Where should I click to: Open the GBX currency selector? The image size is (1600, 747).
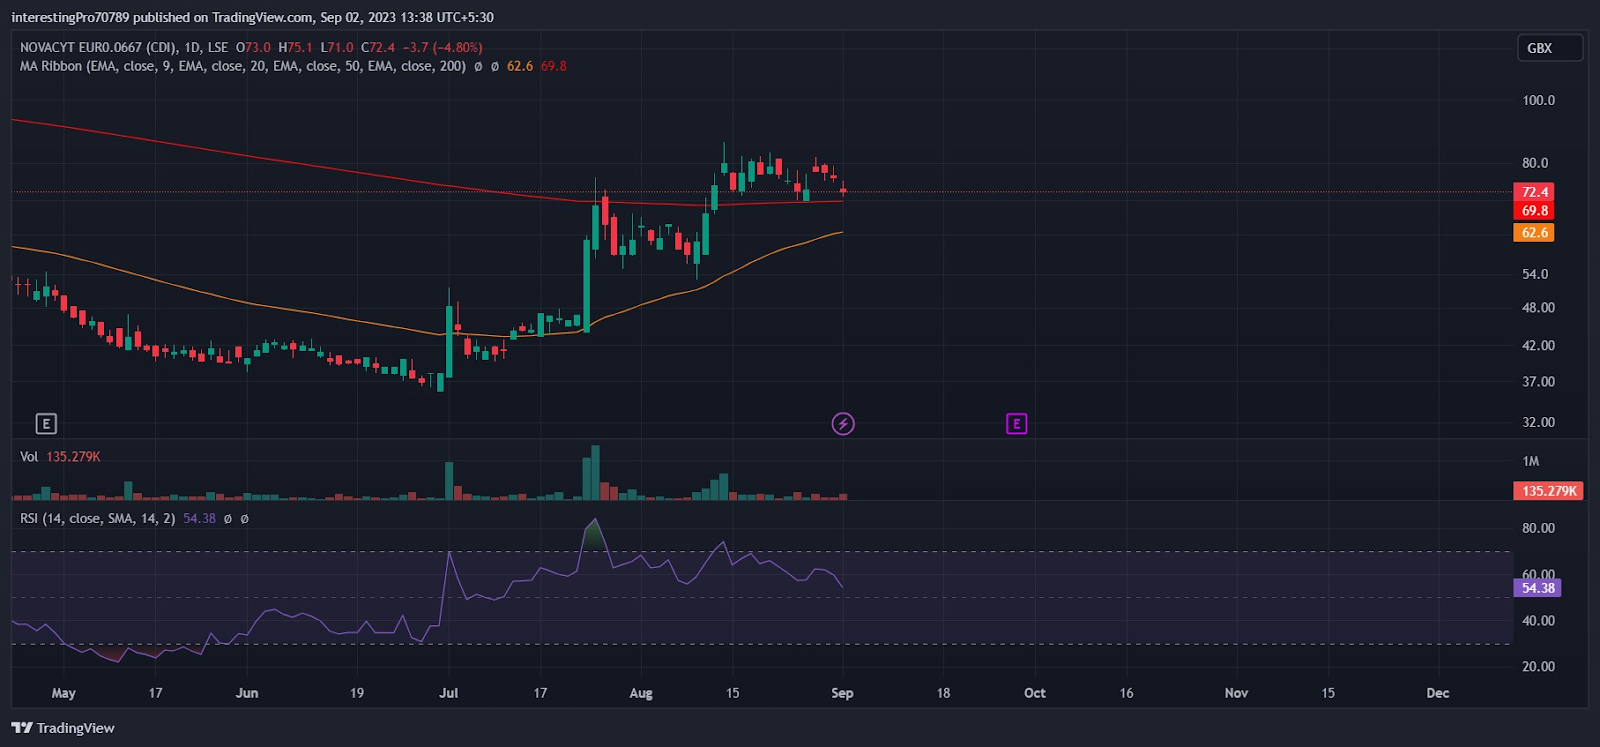point(1550,48)
